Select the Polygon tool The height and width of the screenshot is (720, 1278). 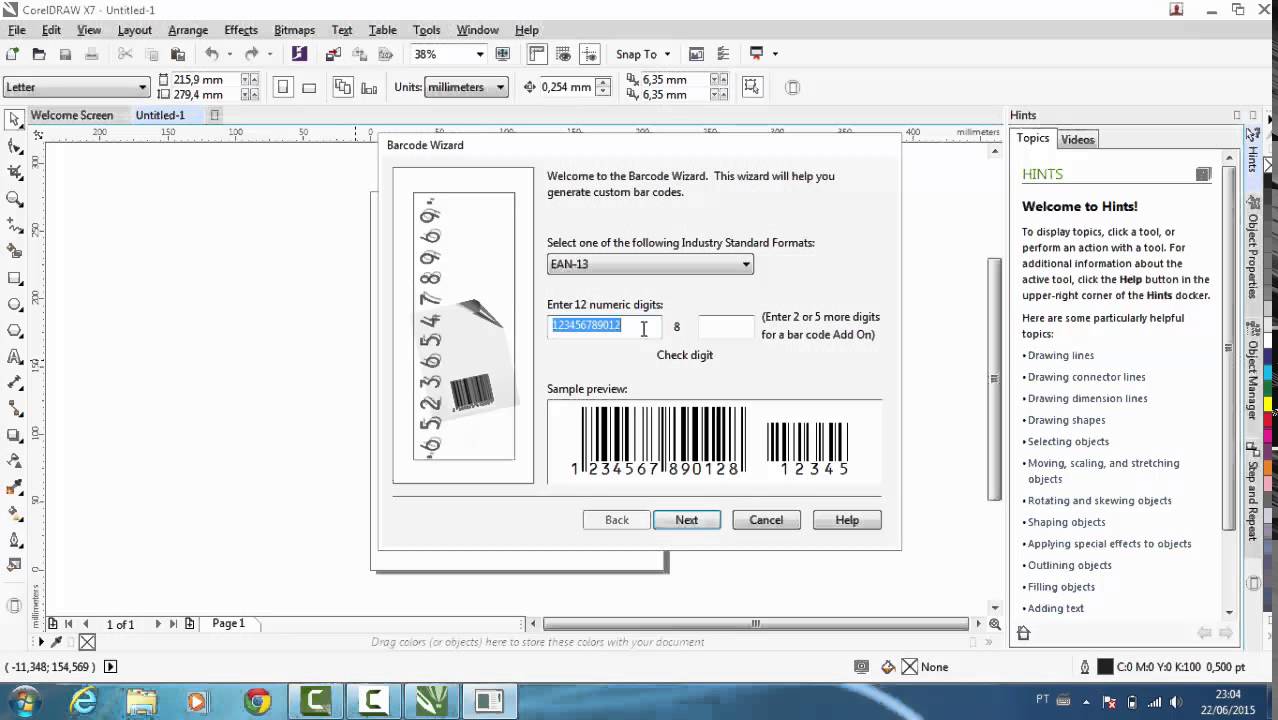(x=14, y=330)
